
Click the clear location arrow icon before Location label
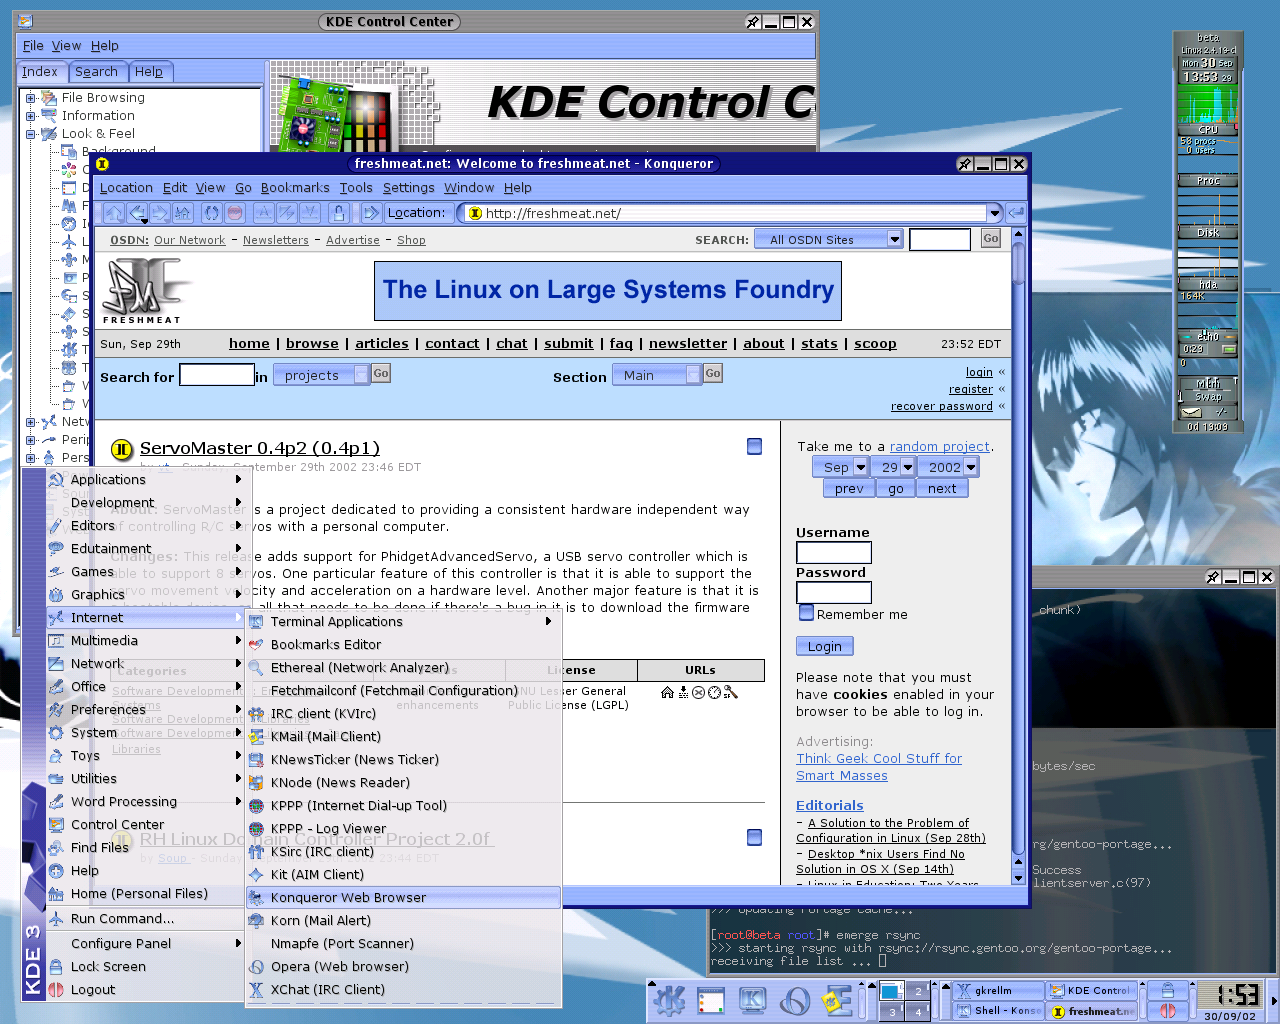coord(371,213)
